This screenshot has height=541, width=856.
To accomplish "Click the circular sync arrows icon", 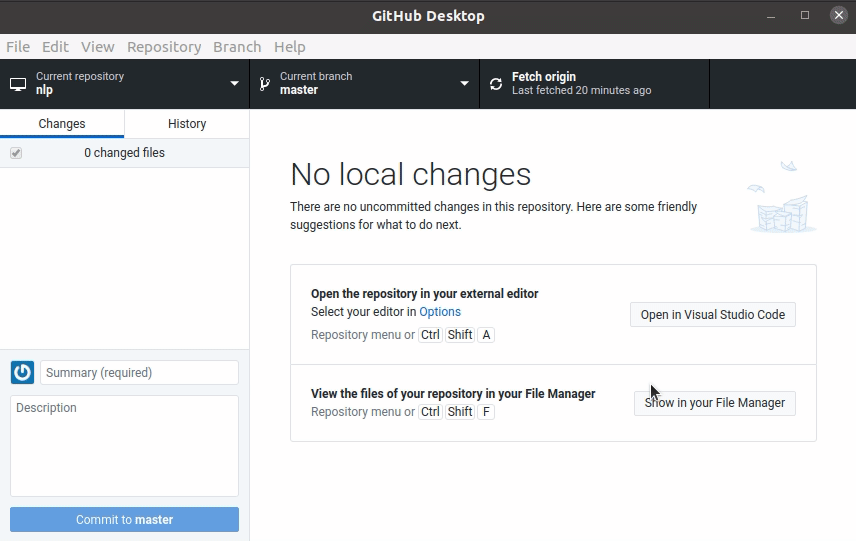I will click(496, 84).
